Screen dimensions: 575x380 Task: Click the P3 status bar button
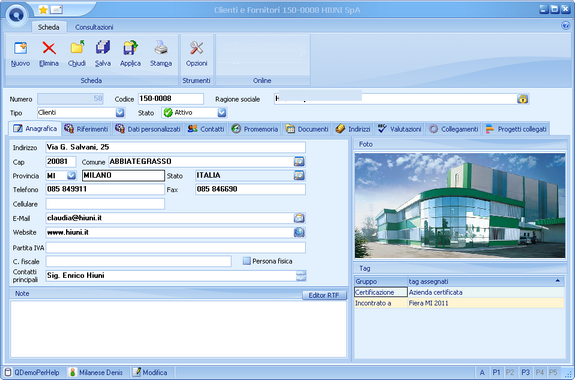[x=525, y=372]
